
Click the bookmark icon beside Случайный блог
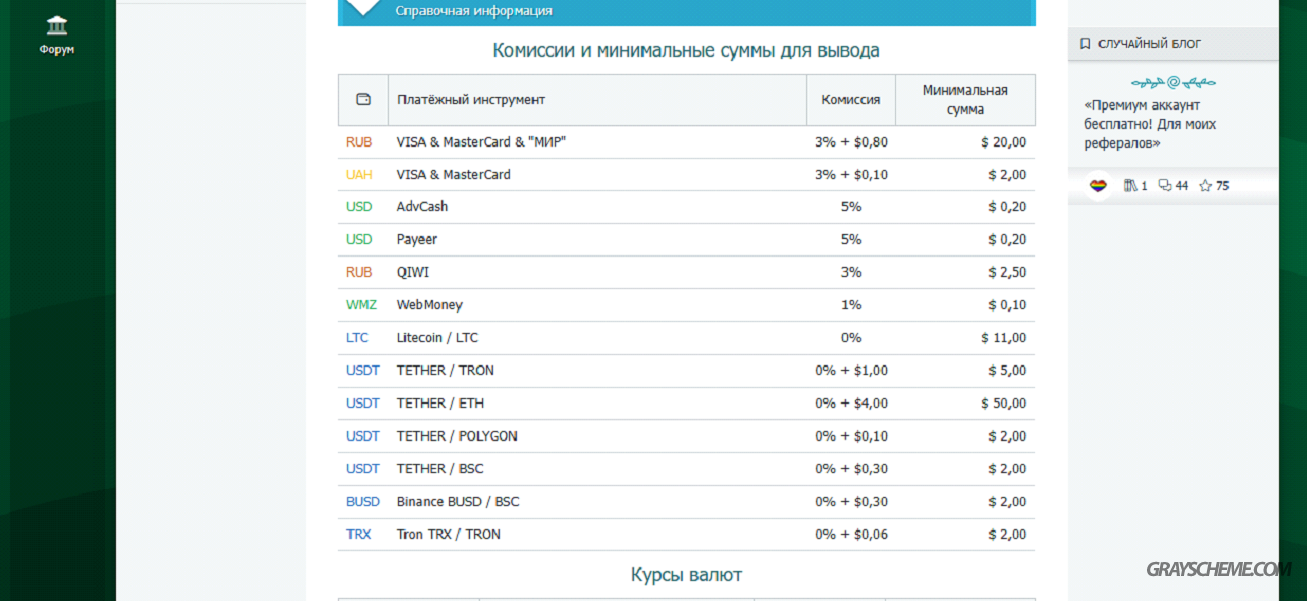pos(1085,44)
